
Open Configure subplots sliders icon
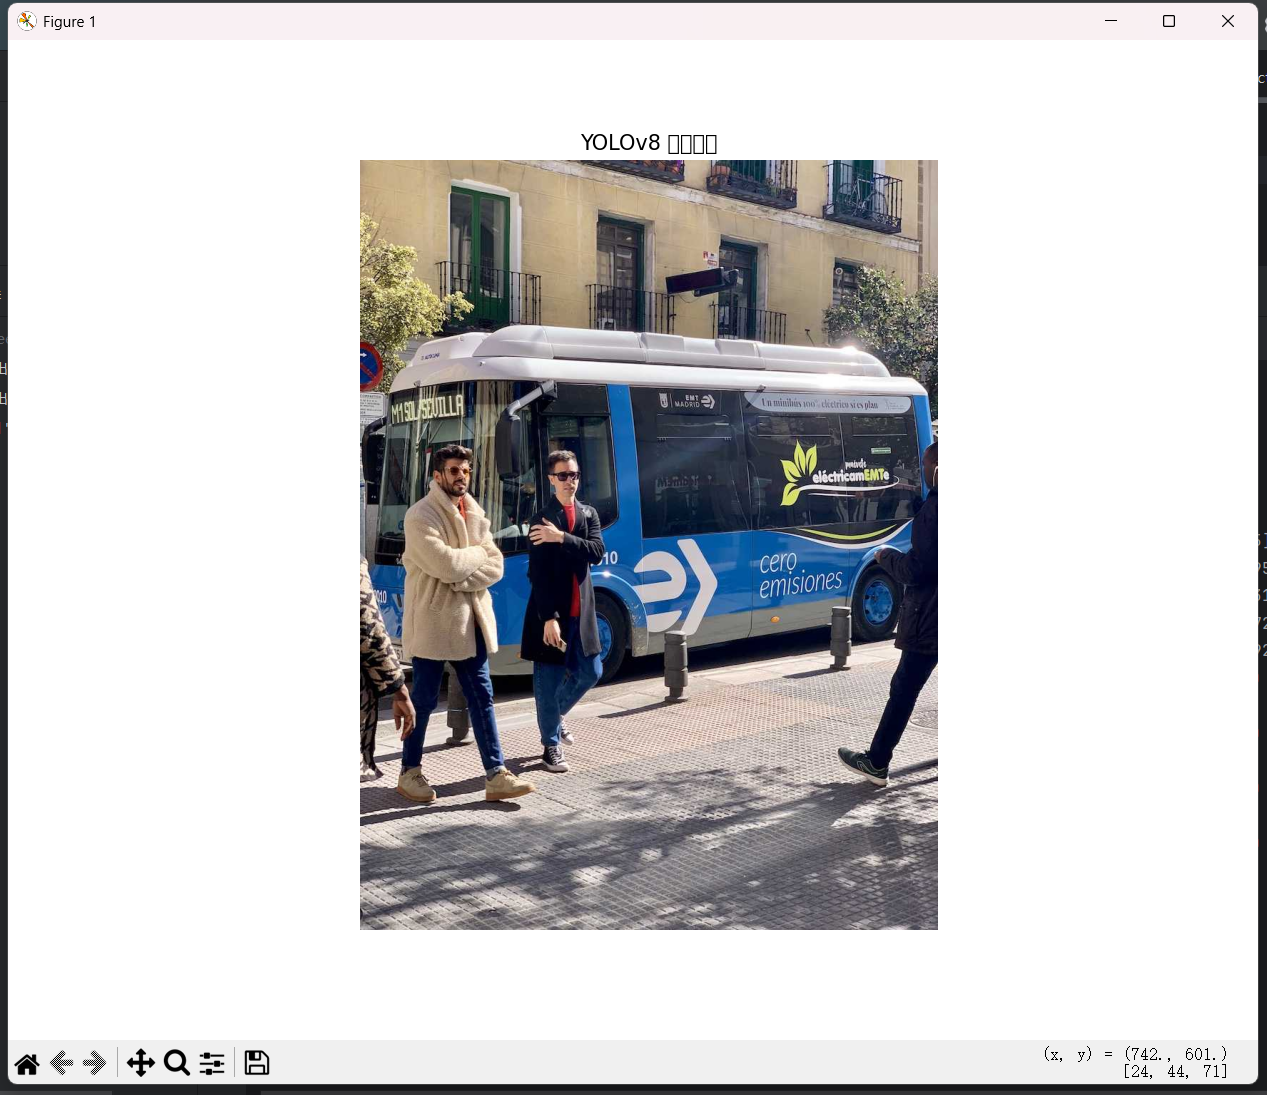pos(212,1063)
